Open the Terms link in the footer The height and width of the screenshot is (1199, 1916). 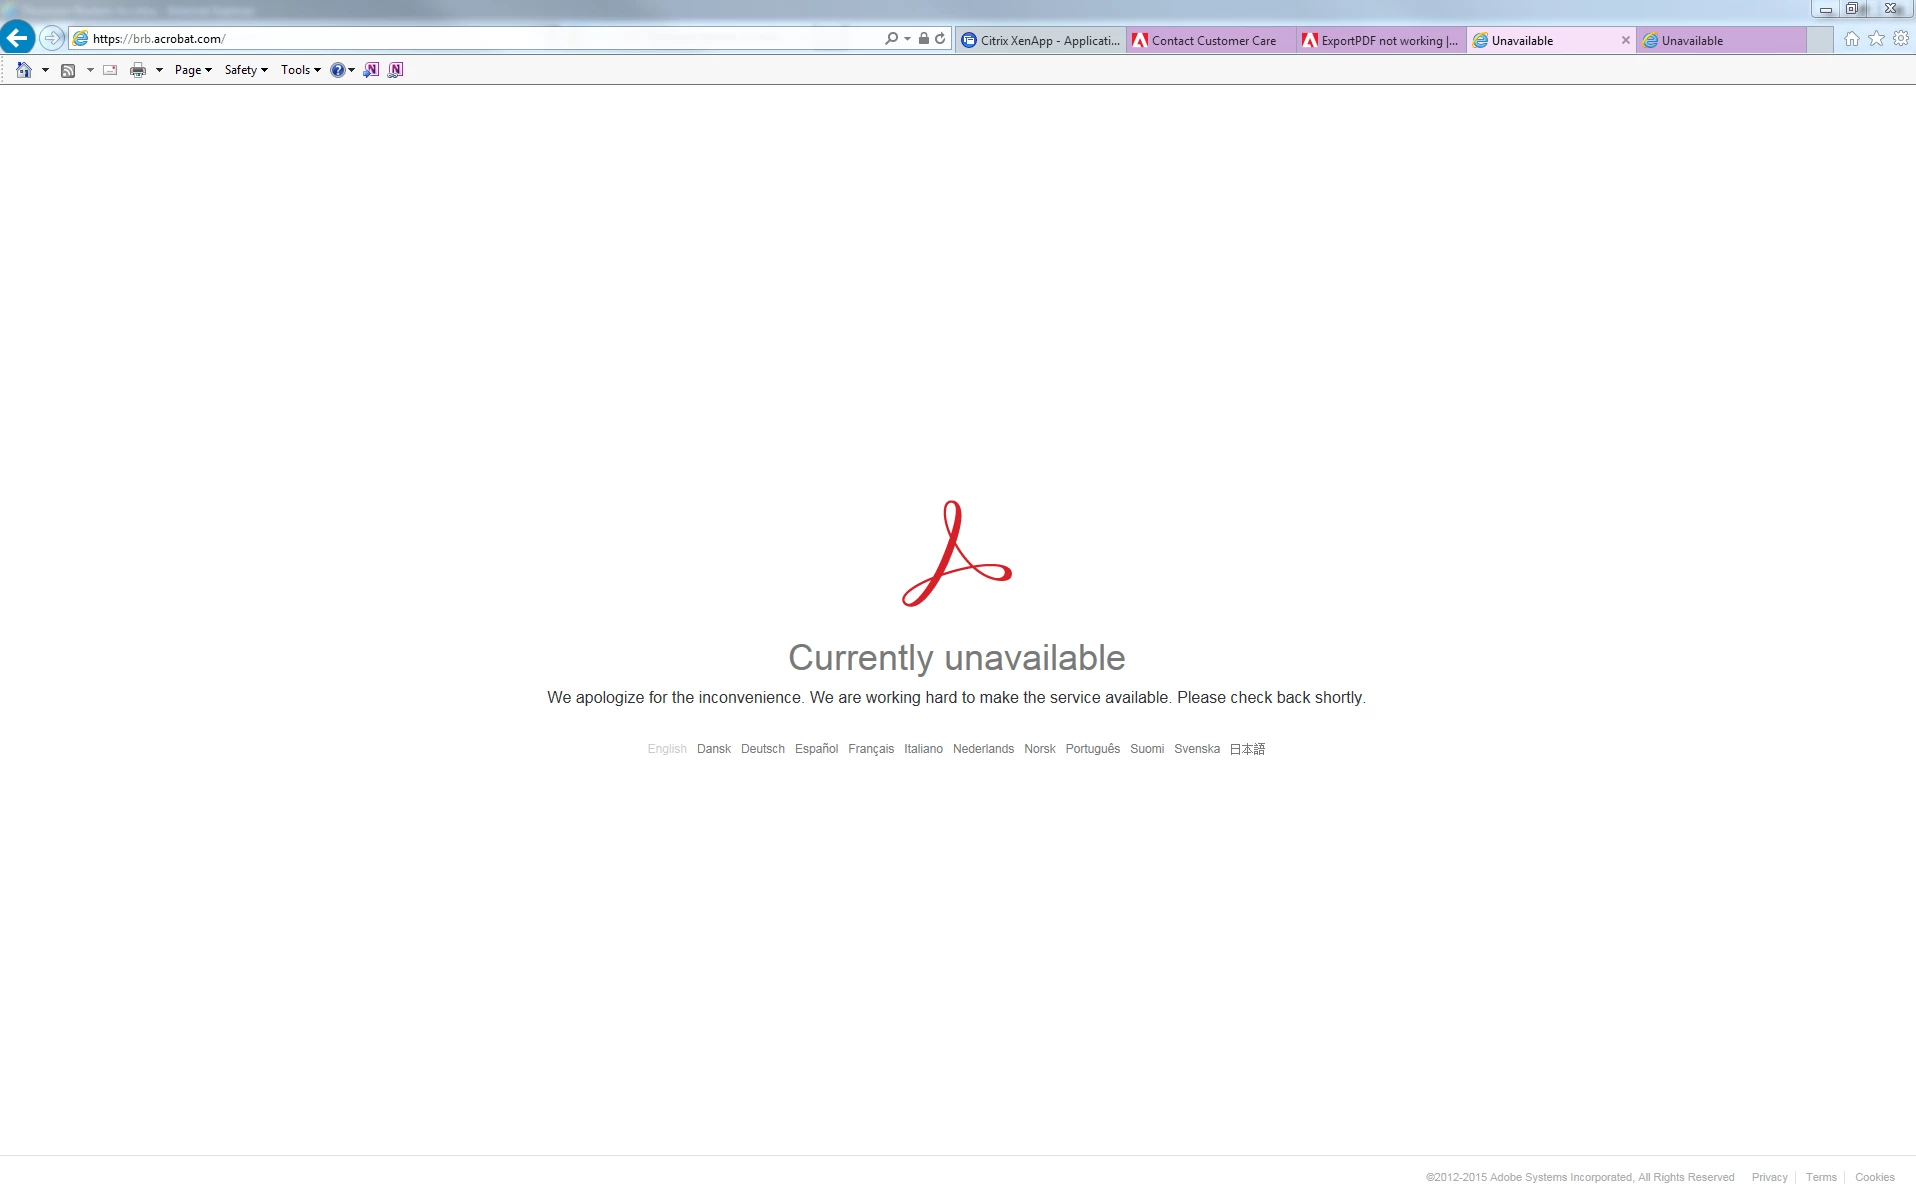pyautogui.click(x=1821, y=1177)
